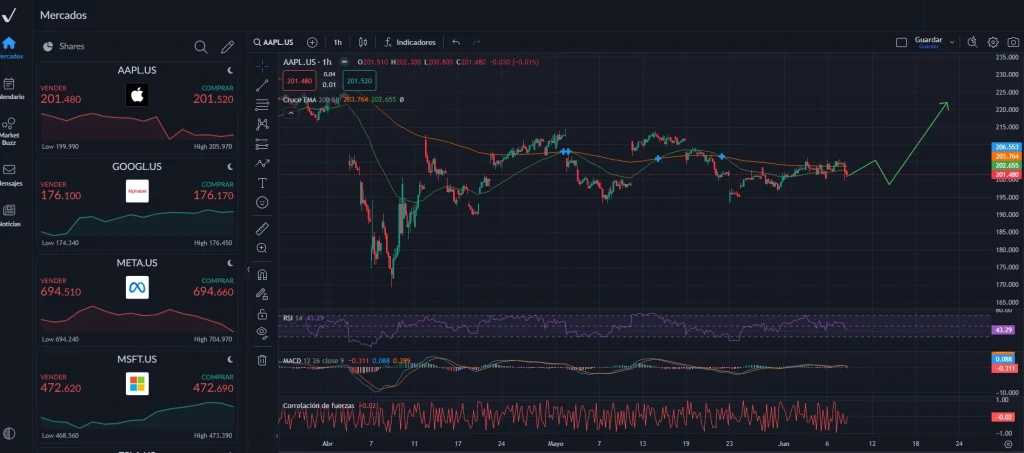Click the red 201.480 sell button on chart
The width and height of the screenshot is (1024, 453).
[x=300, y=80]
